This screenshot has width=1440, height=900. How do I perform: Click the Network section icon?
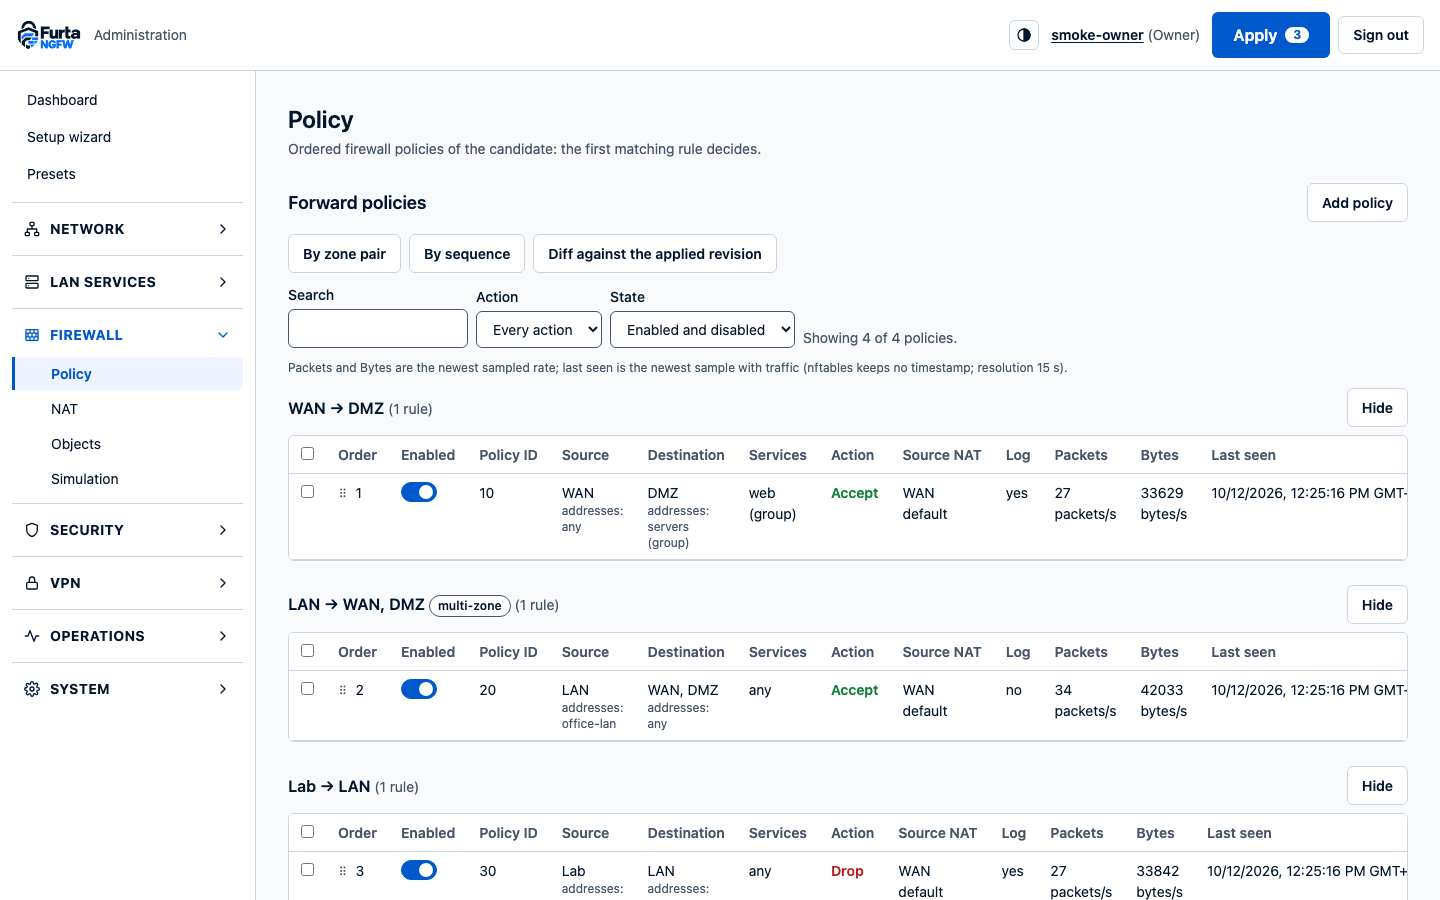[32, 229]
